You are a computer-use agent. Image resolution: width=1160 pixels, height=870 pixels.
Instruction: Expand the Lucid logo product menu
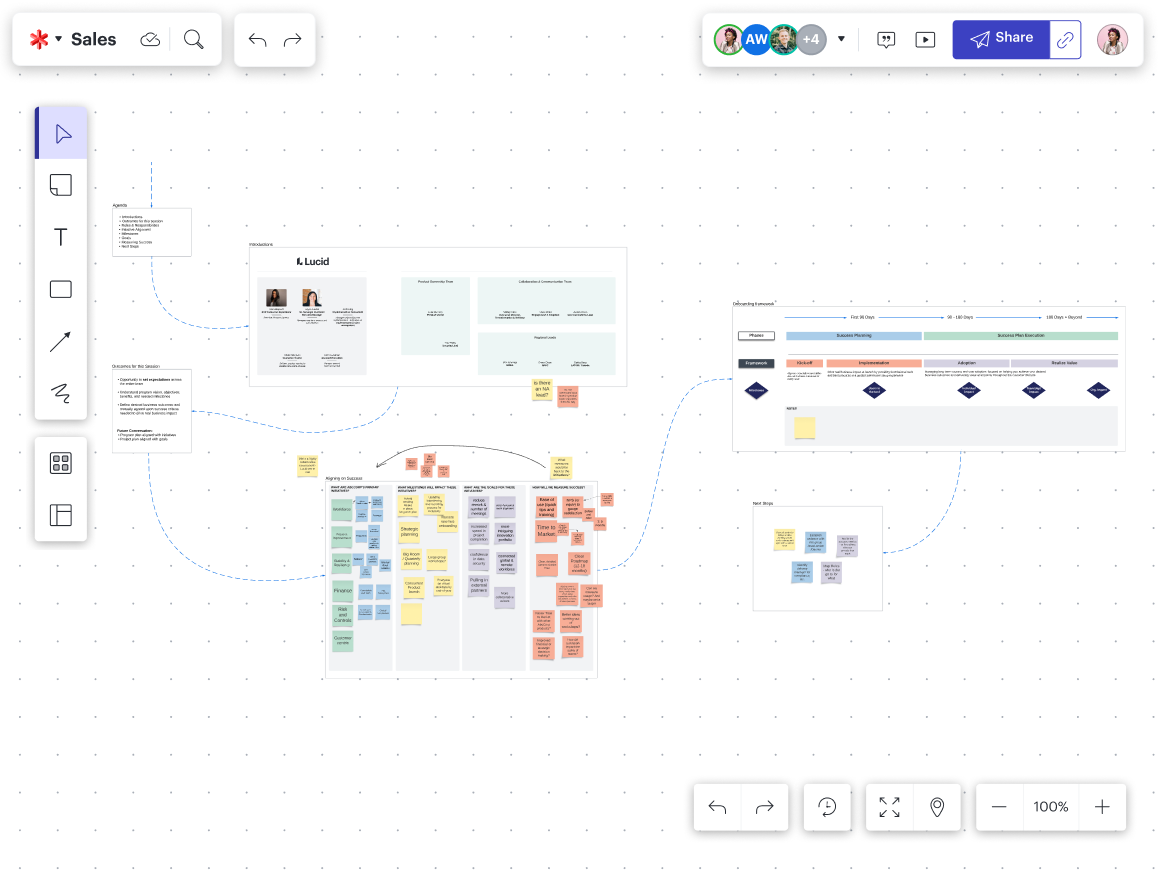(45, 40)
